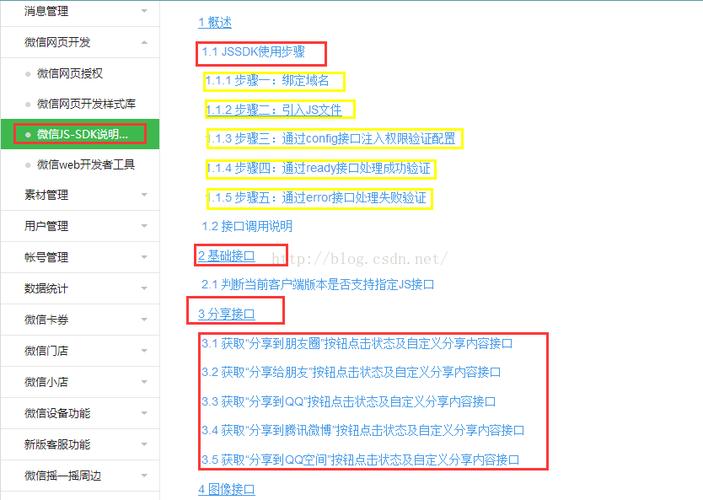703x500 pixels.
Task: Open 微信web开发者工具 sidebar item
Action: tap(86, 164)
